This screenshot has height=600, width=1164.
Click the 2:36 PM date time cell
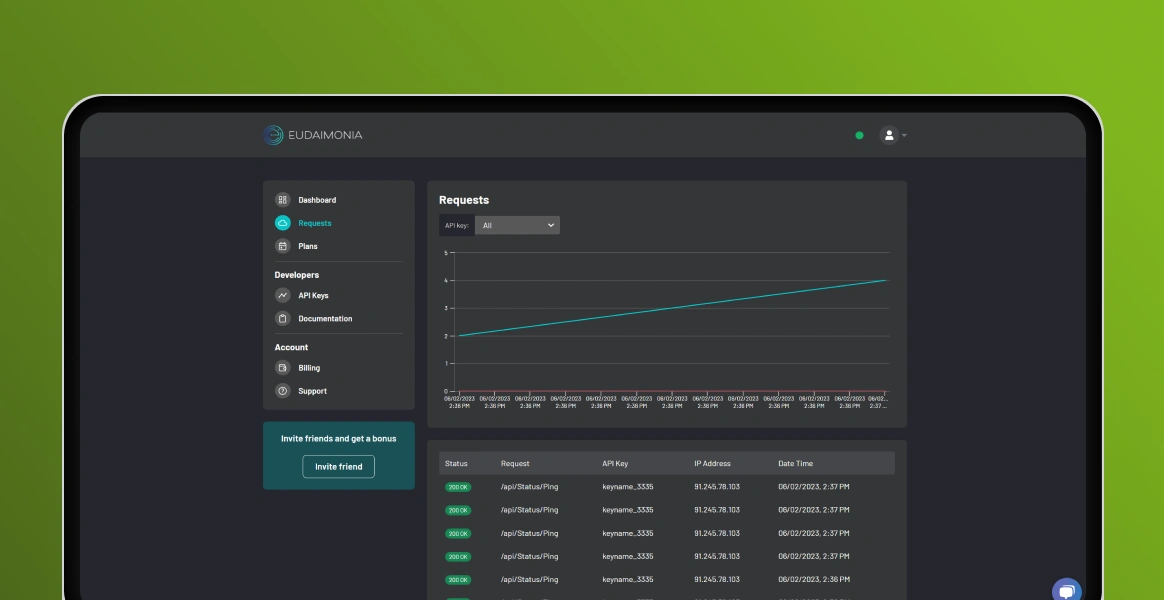click(814, 579)
